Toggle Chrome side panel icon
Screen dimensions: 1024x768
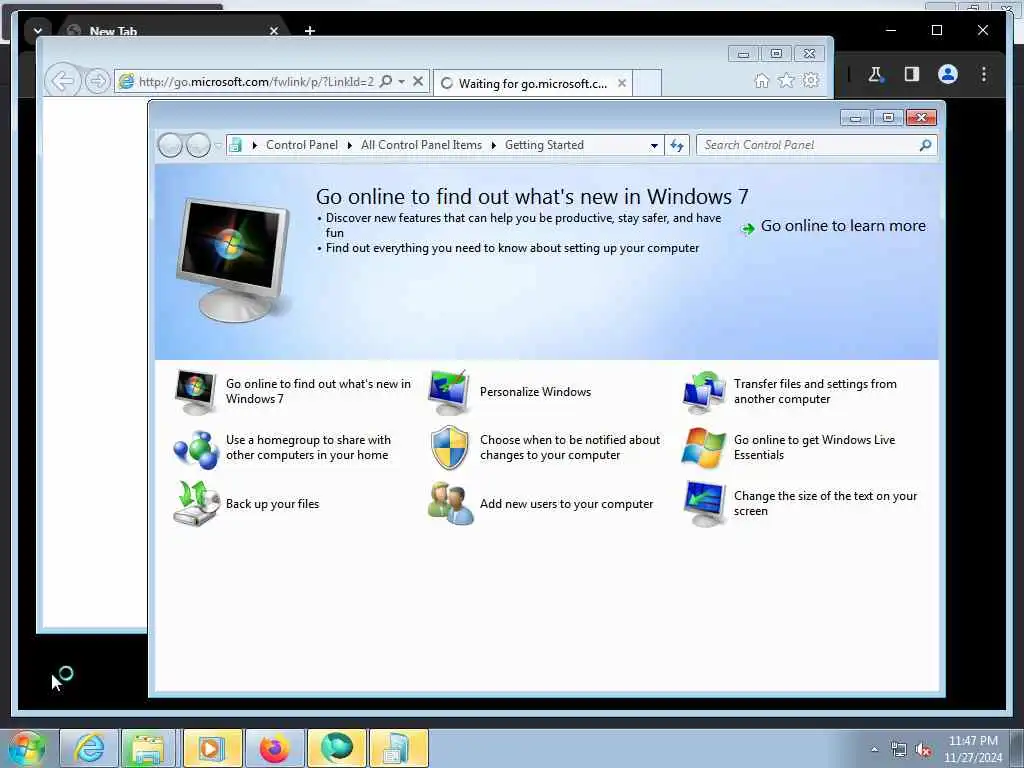(x=912, y=74)
